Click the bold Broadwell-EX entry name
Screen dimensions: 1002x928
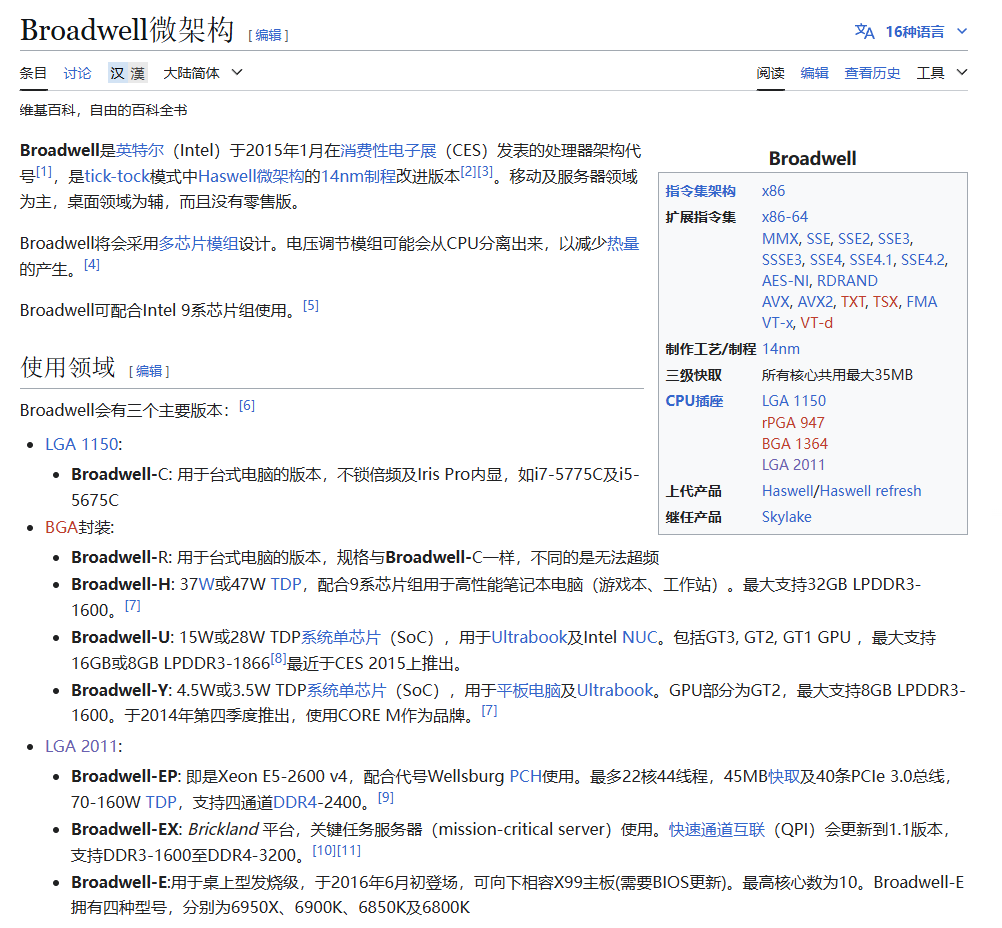[x=125, y=830]
